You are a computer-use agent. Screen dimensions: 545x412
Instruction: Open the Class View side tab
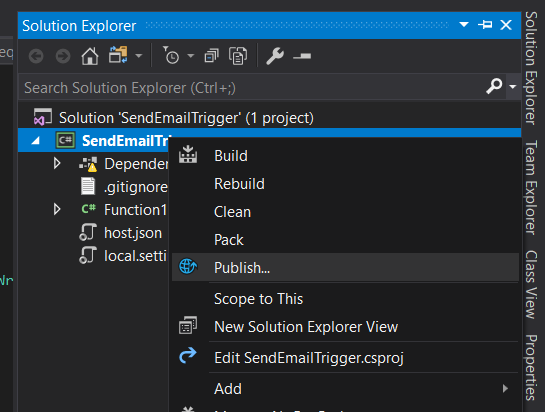pos(531,284)
